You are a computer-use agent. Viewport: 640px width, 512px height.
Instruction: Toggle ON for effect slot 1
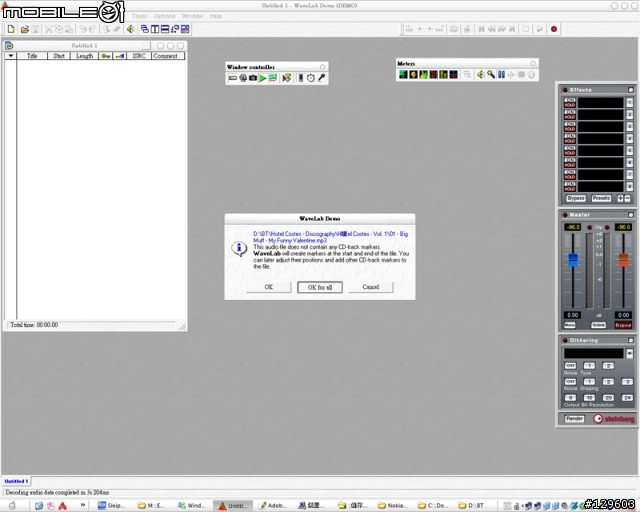tap(570, 100)
